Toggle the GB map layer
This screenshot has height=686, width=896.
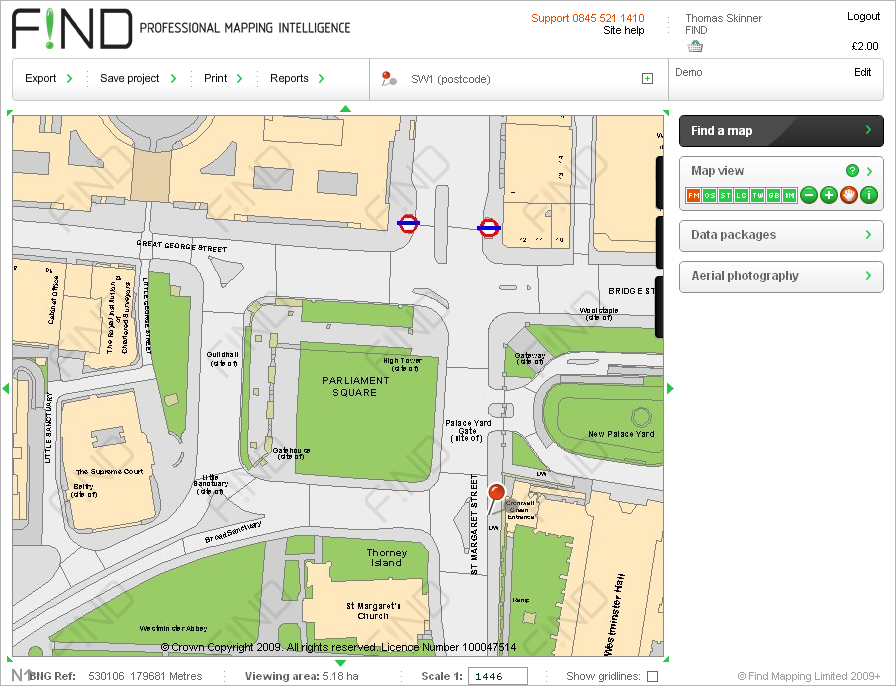(774, 196)
